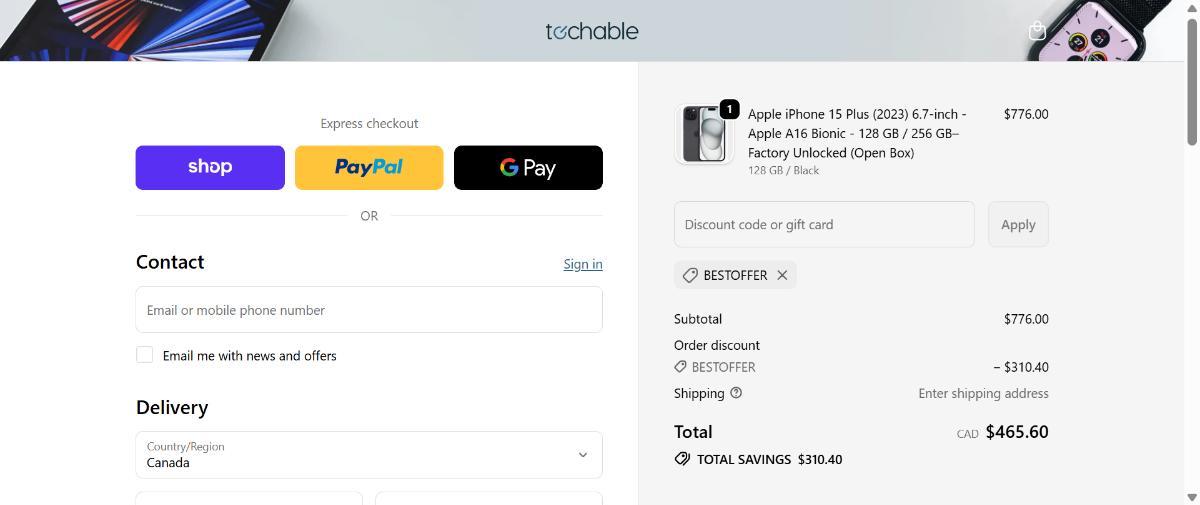
Task: Focus the Discount code or gift card field
Action: 824,224
